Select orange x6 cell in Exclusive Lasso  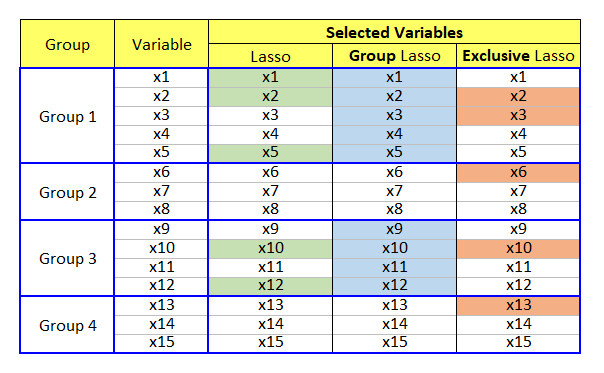coord(518,173)
